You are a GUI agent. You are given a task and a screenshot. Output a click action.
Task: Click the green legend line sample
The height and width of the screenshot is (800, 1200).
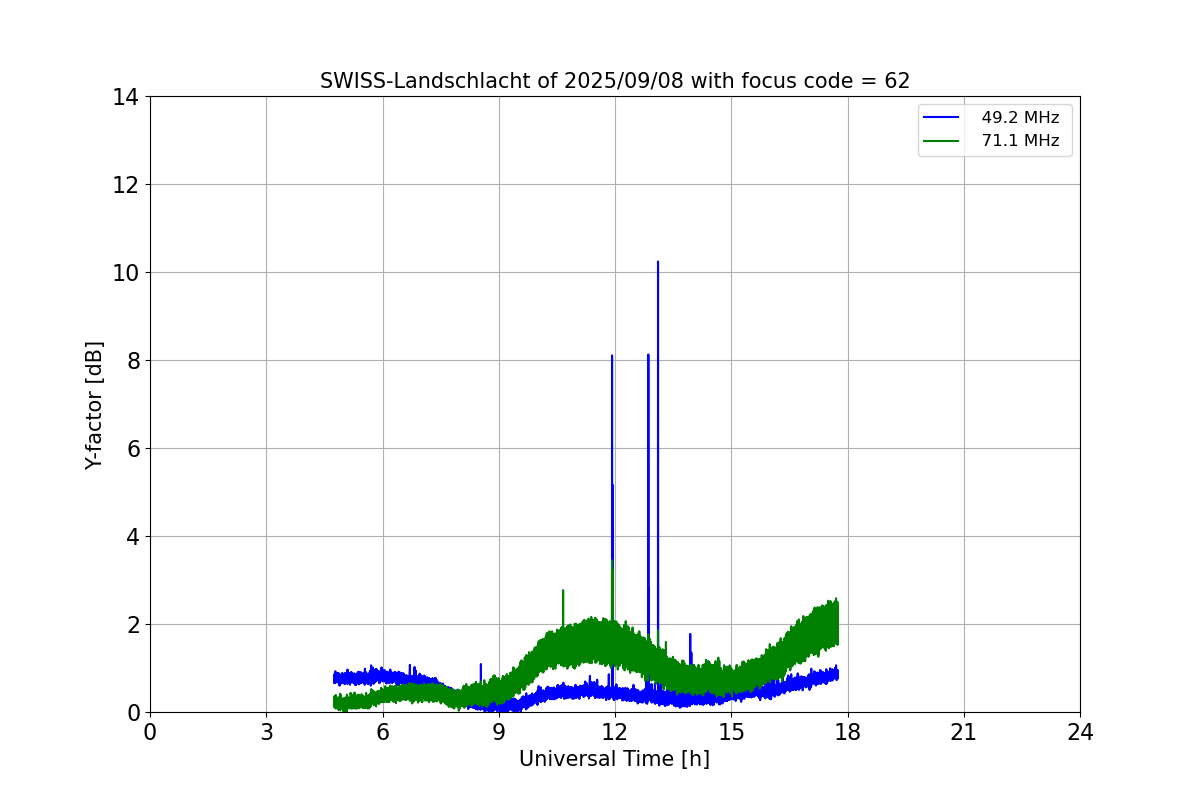(x=941, y=141)
